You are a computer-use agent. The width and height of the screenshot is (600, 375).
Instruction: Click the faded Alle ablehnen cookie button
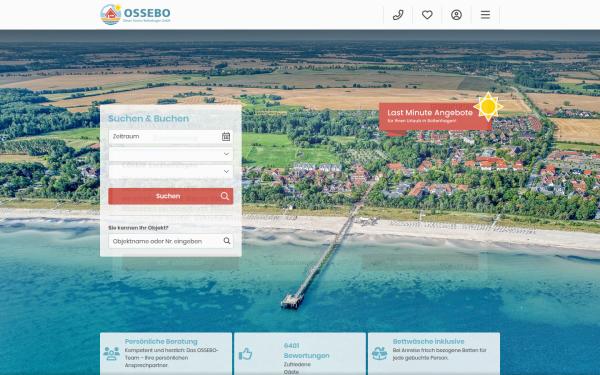click(180, 262)
